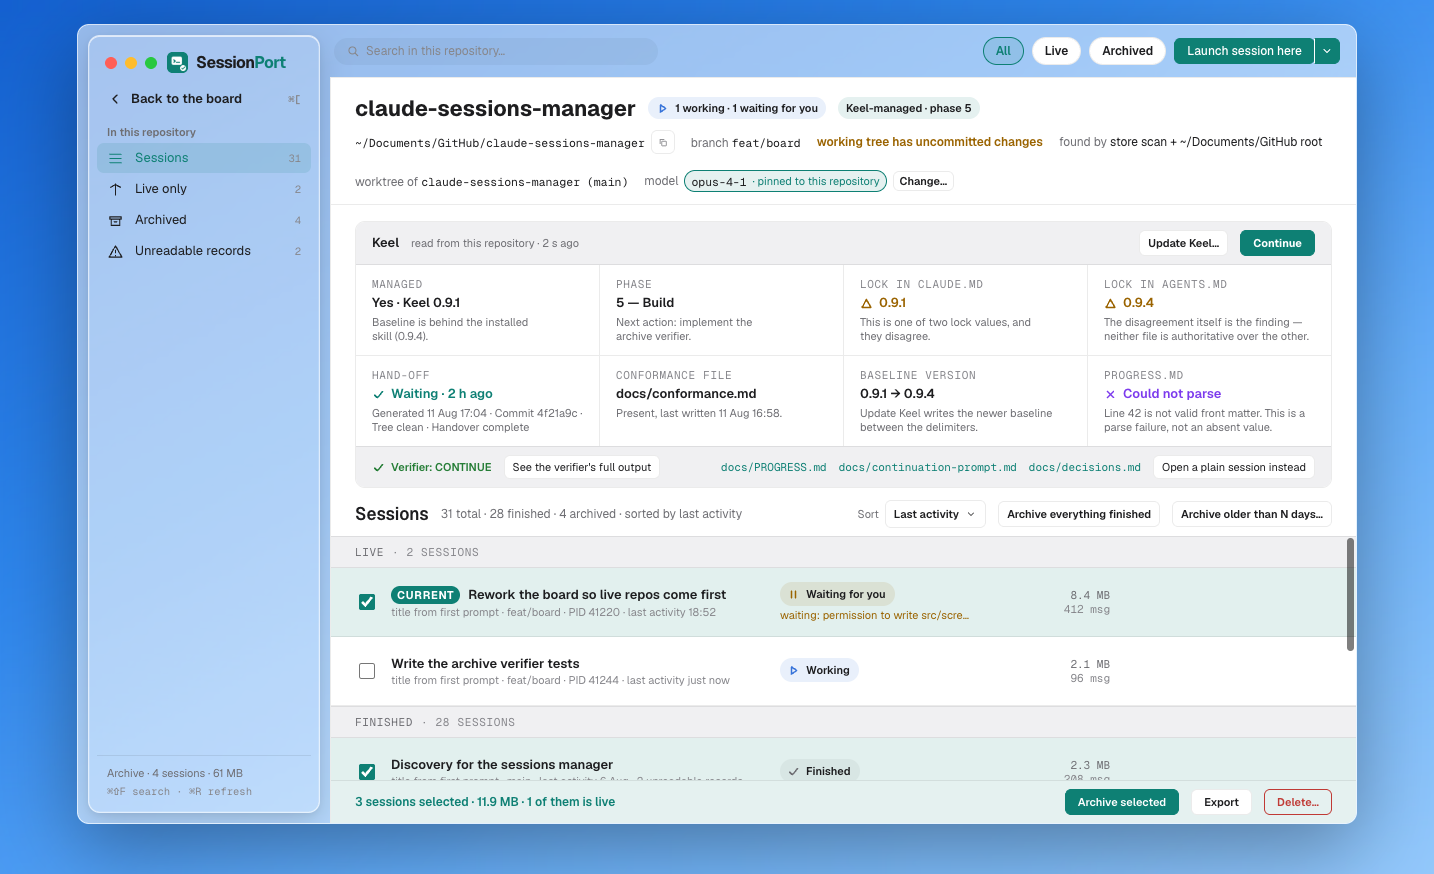Open the docs/PROGRESS.md link
1434x874 pixels.
tap(773, 467)
